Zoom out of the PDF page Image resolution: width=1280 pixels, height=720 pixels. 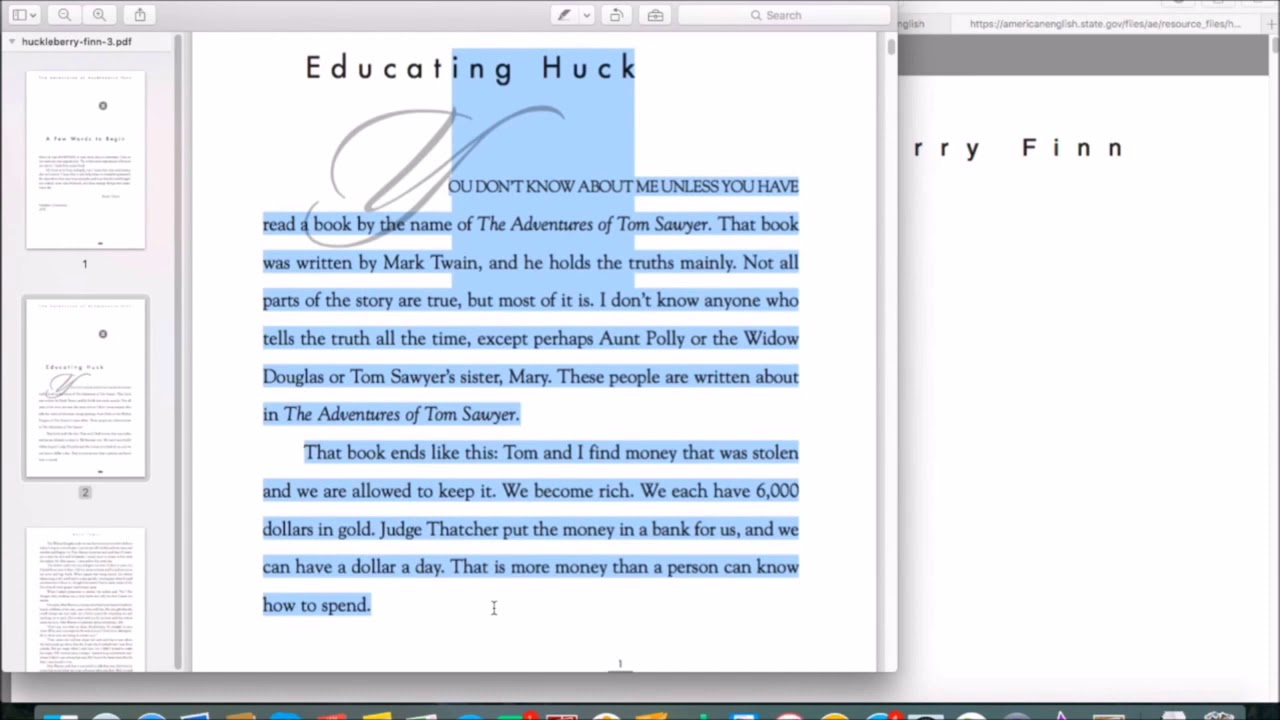[x=64, y=15]
